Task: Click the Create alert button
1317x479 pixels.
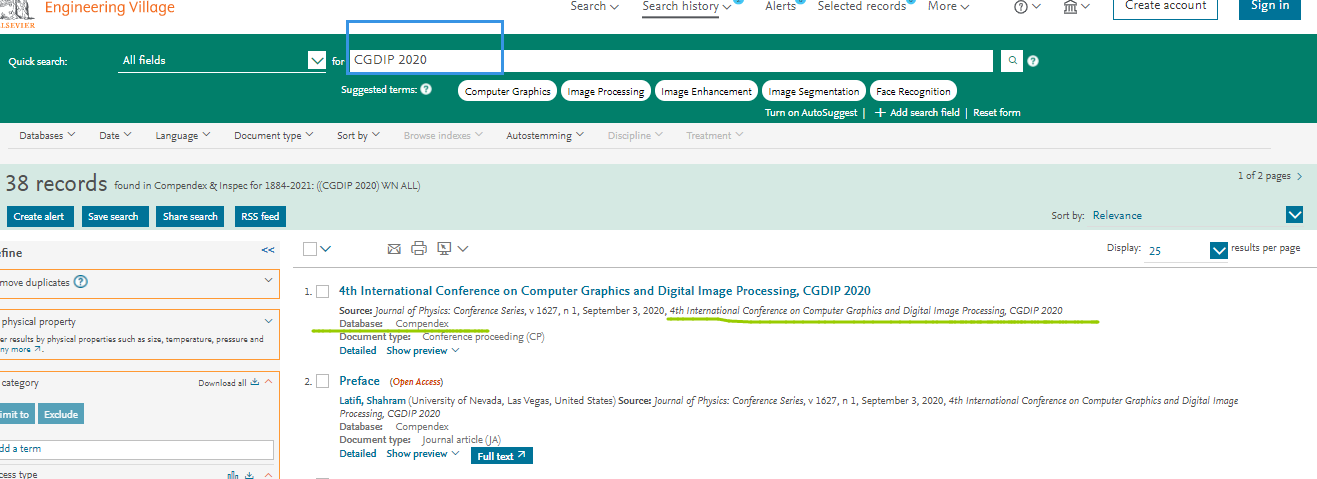Action: 40,217
